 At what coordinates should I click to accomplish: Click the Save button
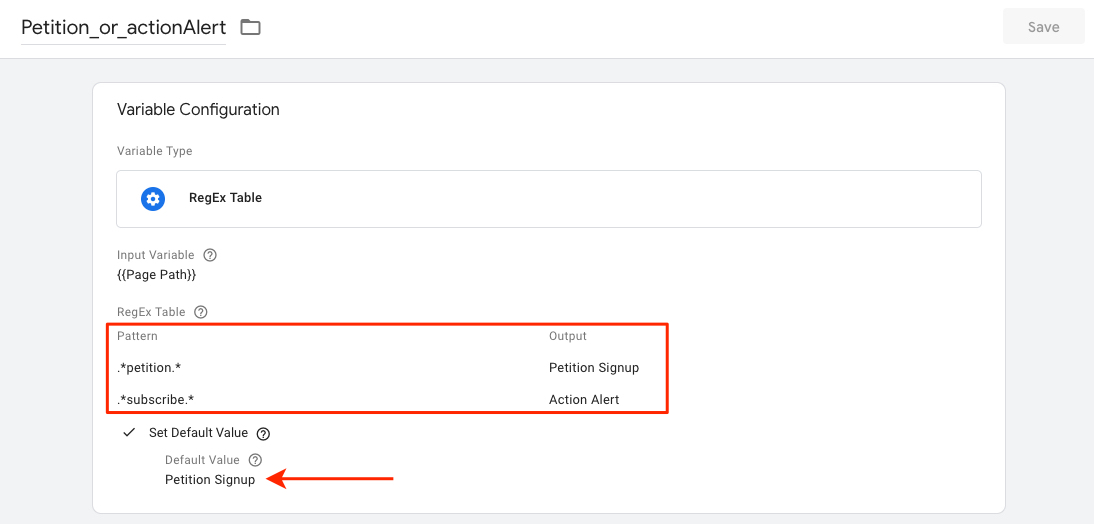coord(1044,27)
